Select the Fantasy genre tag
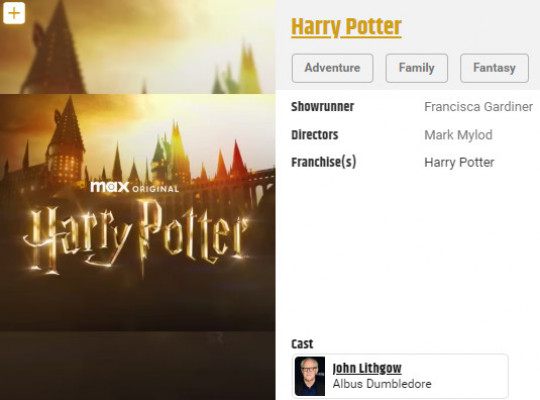The image size is (540, 400). point(494,68)
